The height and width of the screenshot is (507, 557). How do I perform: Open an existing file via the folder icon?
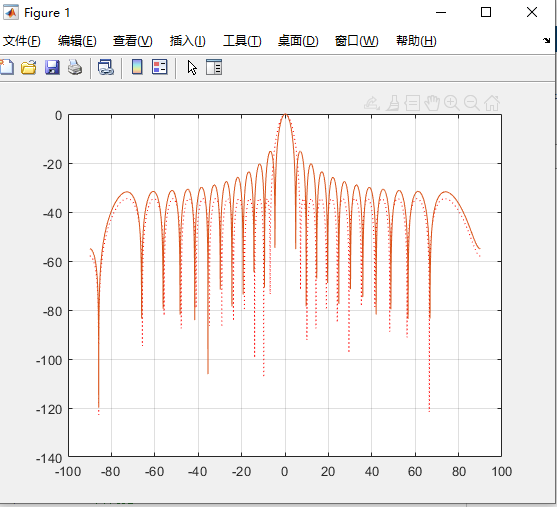click(29, 67)
